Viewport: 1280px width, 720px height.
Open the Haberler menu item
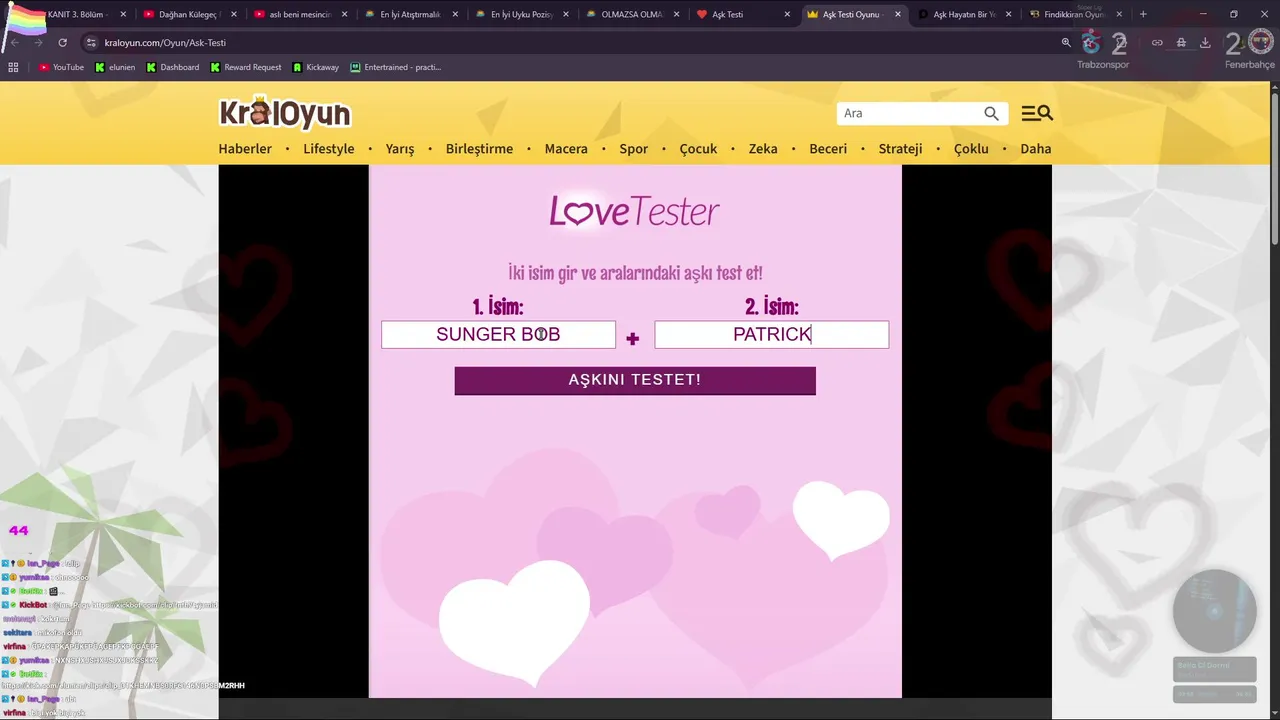click(x=245, y=149)
